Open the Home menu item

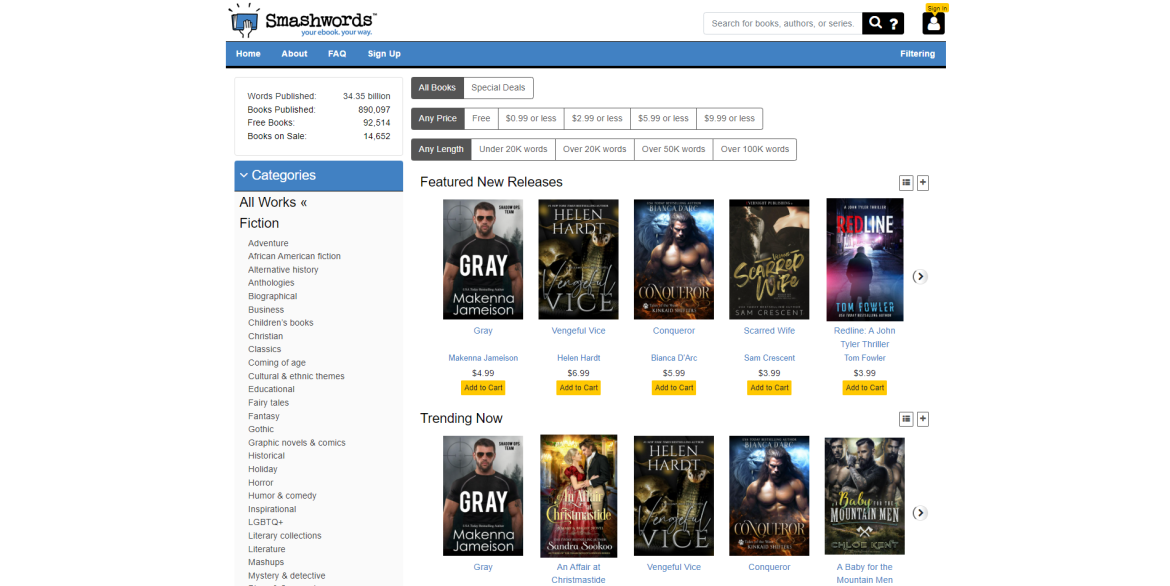(248, 54)
